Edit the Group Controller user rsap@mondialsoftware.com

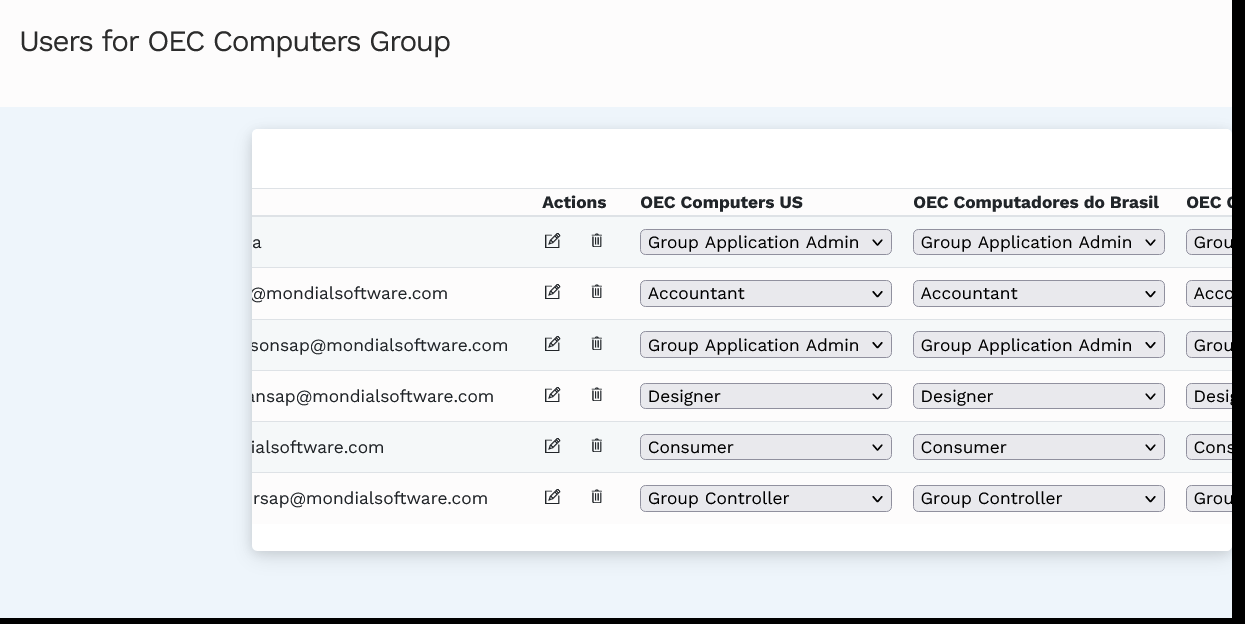pos(552,497)
